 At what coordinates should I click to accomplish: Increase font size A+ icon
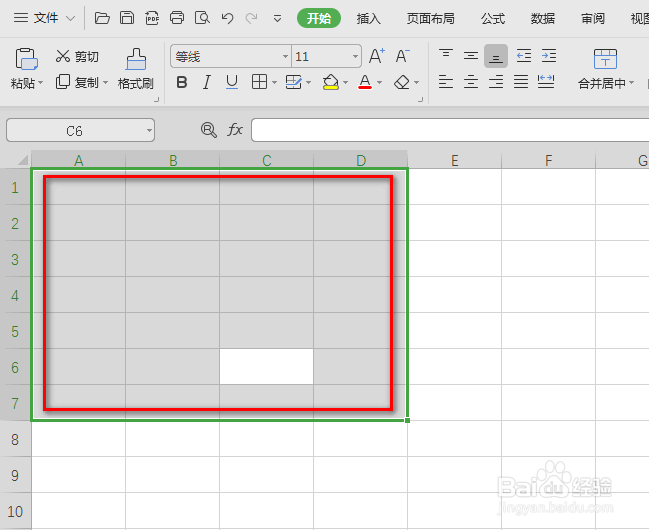click(x=377, y=56)
